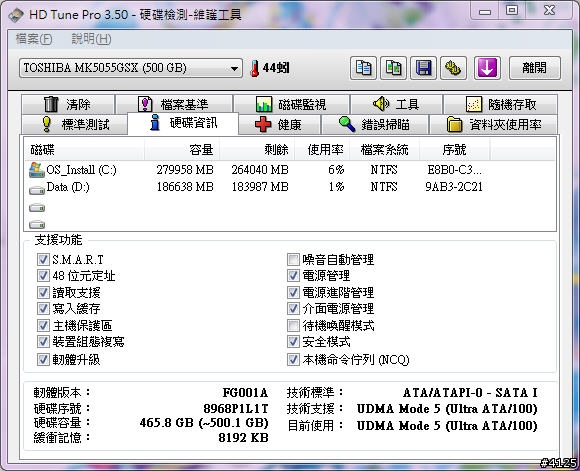This screenshot has width=580, height=471.
Task: Switch to the 磁碟監視 tab
Action: pyautogui.click(x=292, y=104)
